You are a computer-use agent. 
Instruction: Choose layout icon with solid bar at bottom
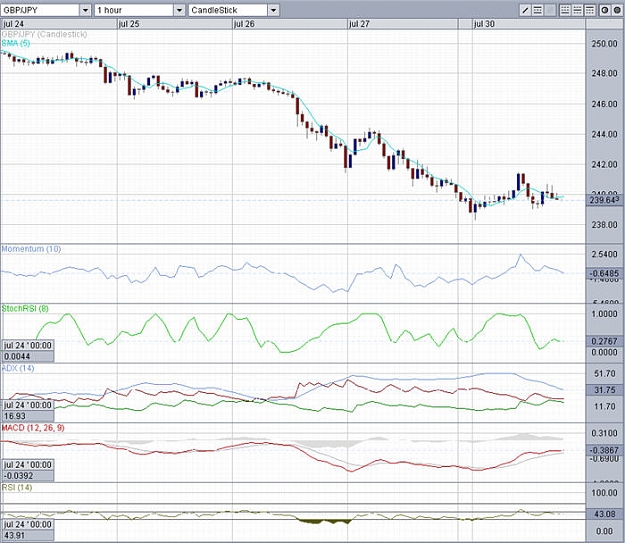tap(565, 10)
